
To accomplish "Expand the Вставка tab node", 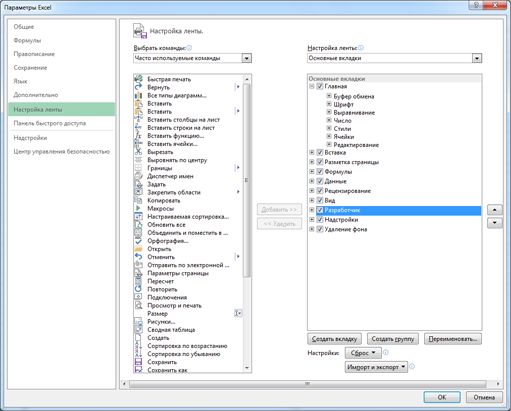I will [x=312, y=152].
